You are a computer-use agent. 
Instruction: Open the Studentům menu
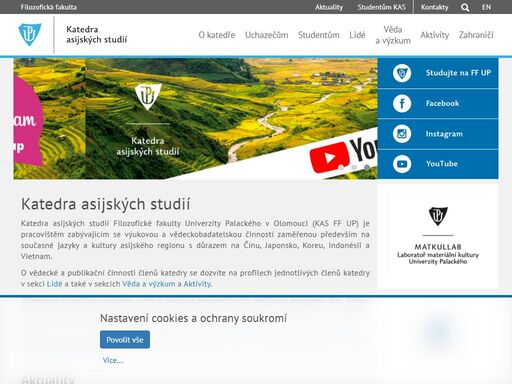pyautogui.click(x=319, y=35)
